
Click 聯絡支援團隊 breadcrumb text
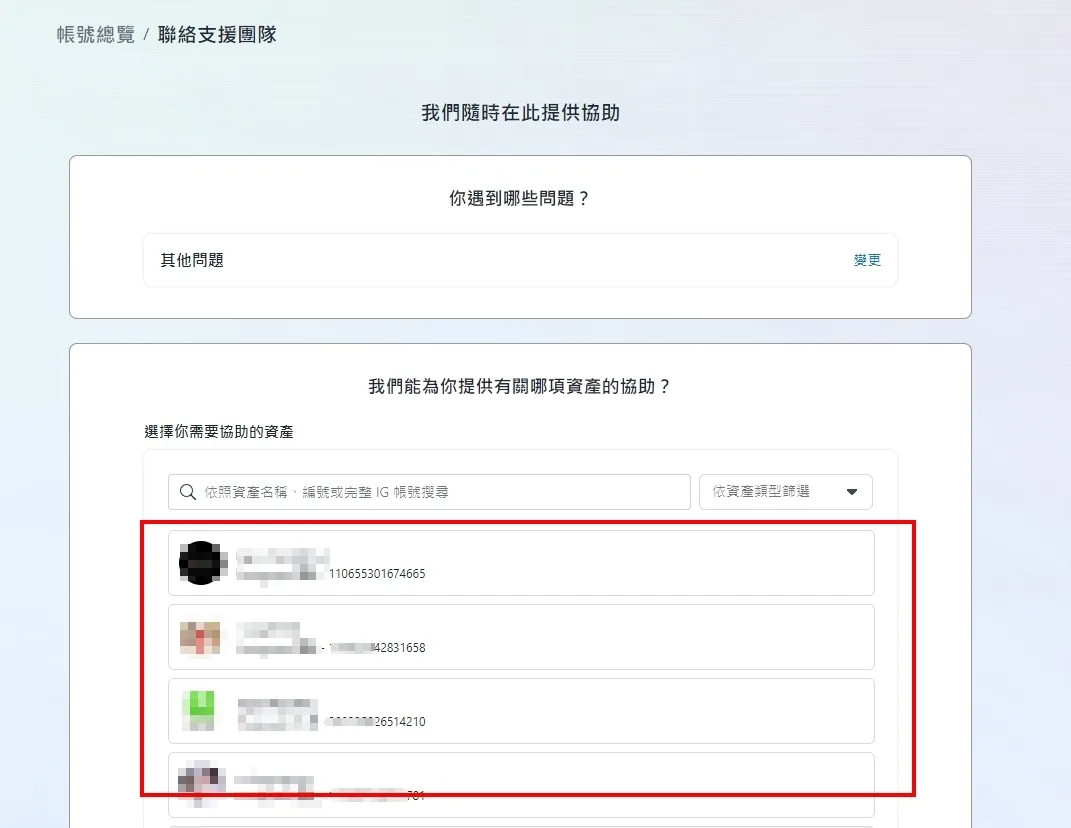click(x=217, y=35)
